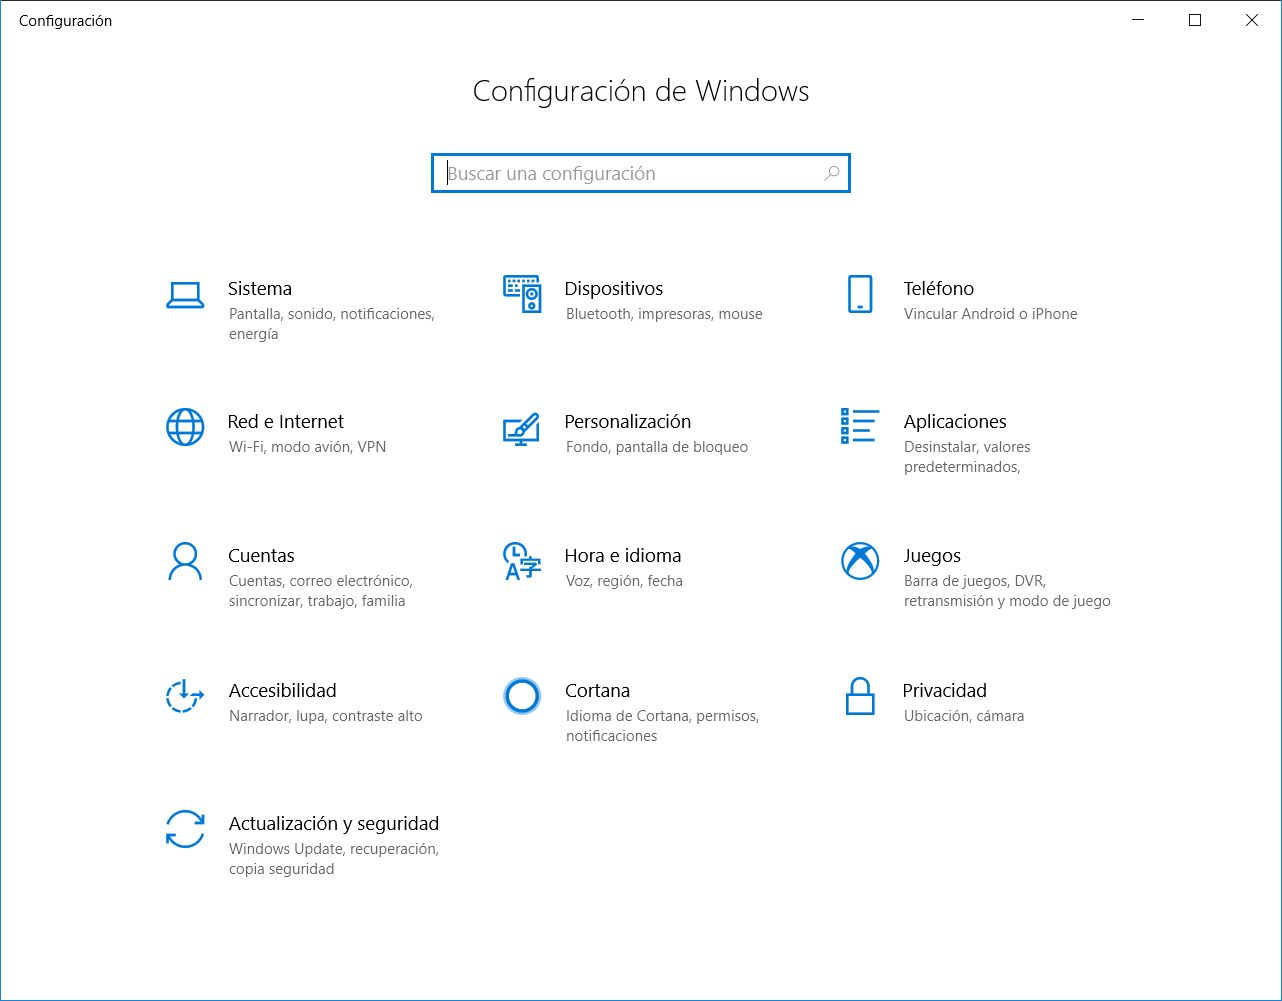Open the Accesibilidad dashed clock icon
Viewport: 1282px width, 1001px height.
(185, 696)
